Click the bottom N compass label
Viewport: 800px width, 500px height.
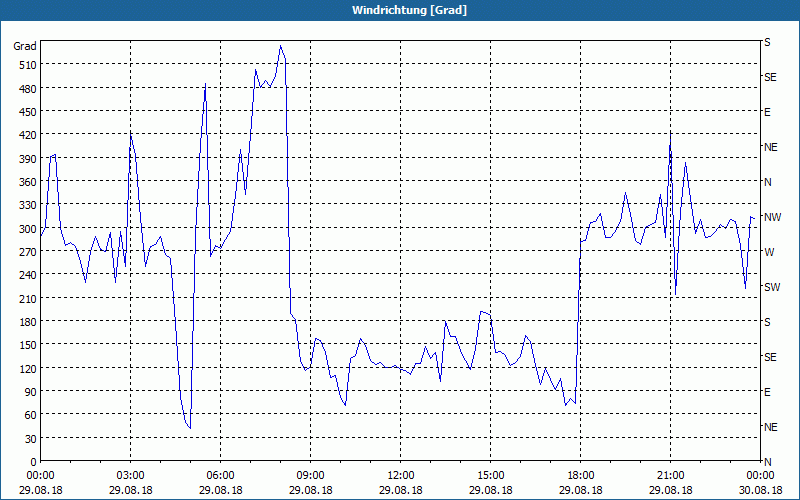(767, 461)
